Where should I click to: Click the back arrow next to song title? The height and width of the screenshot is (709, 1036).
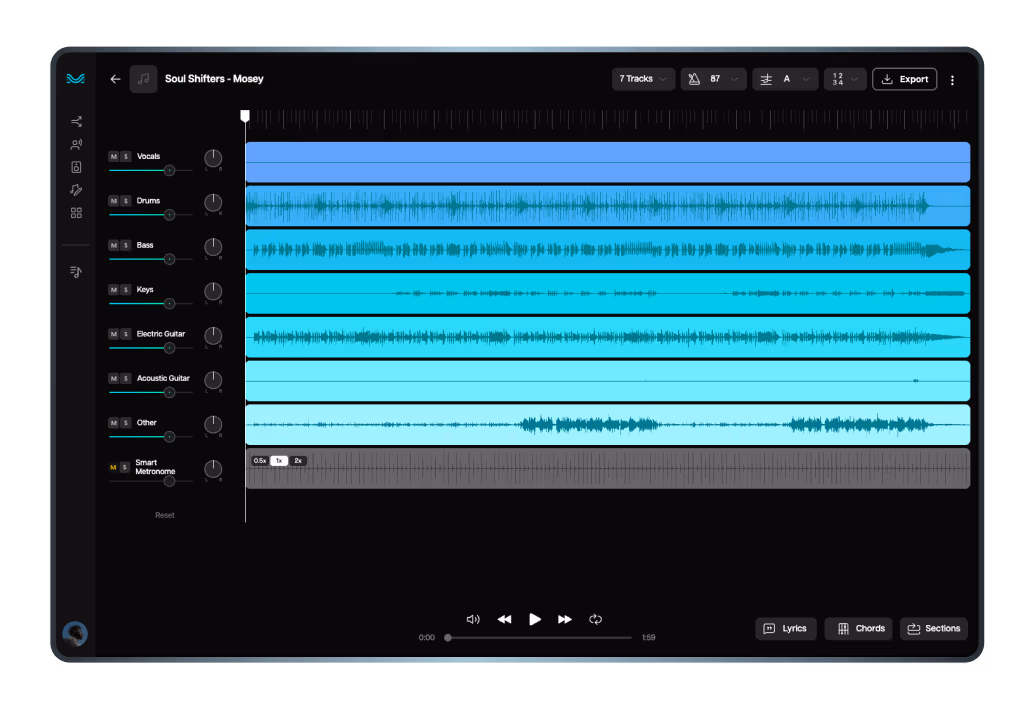115,79
